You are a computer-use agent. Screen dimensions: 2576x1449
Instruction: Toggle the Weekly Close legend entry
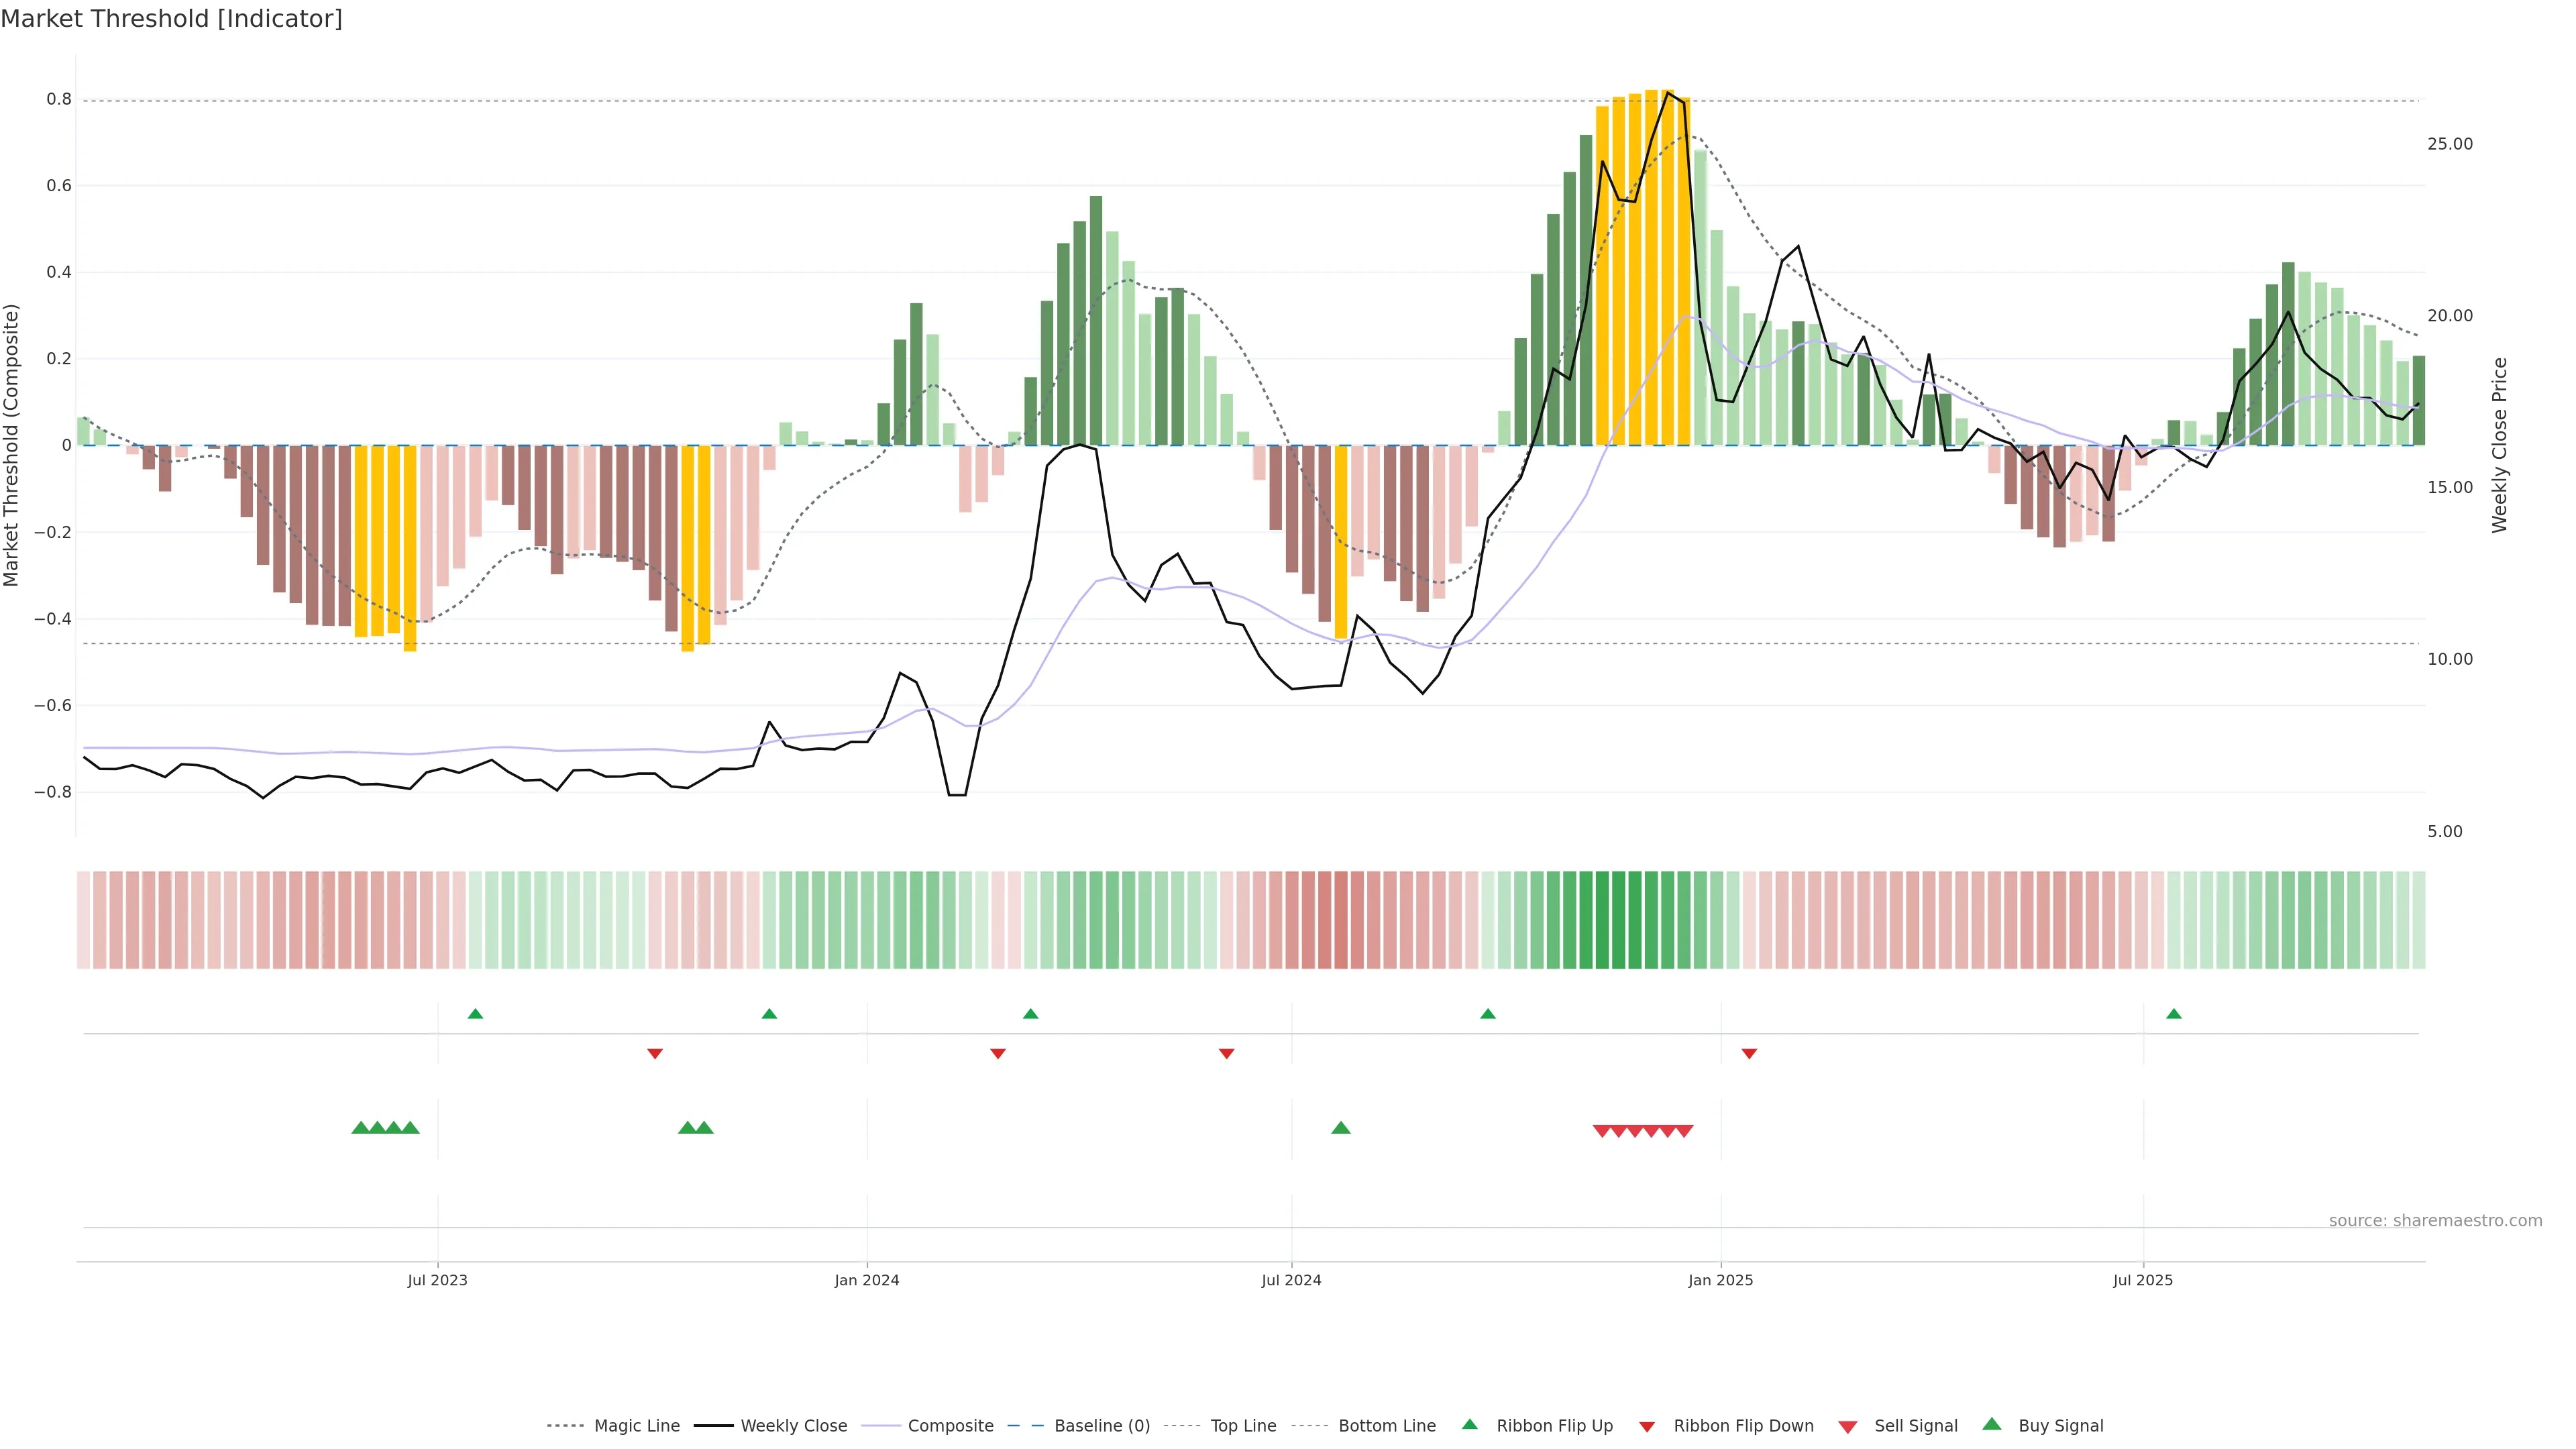pos(793,1426)
